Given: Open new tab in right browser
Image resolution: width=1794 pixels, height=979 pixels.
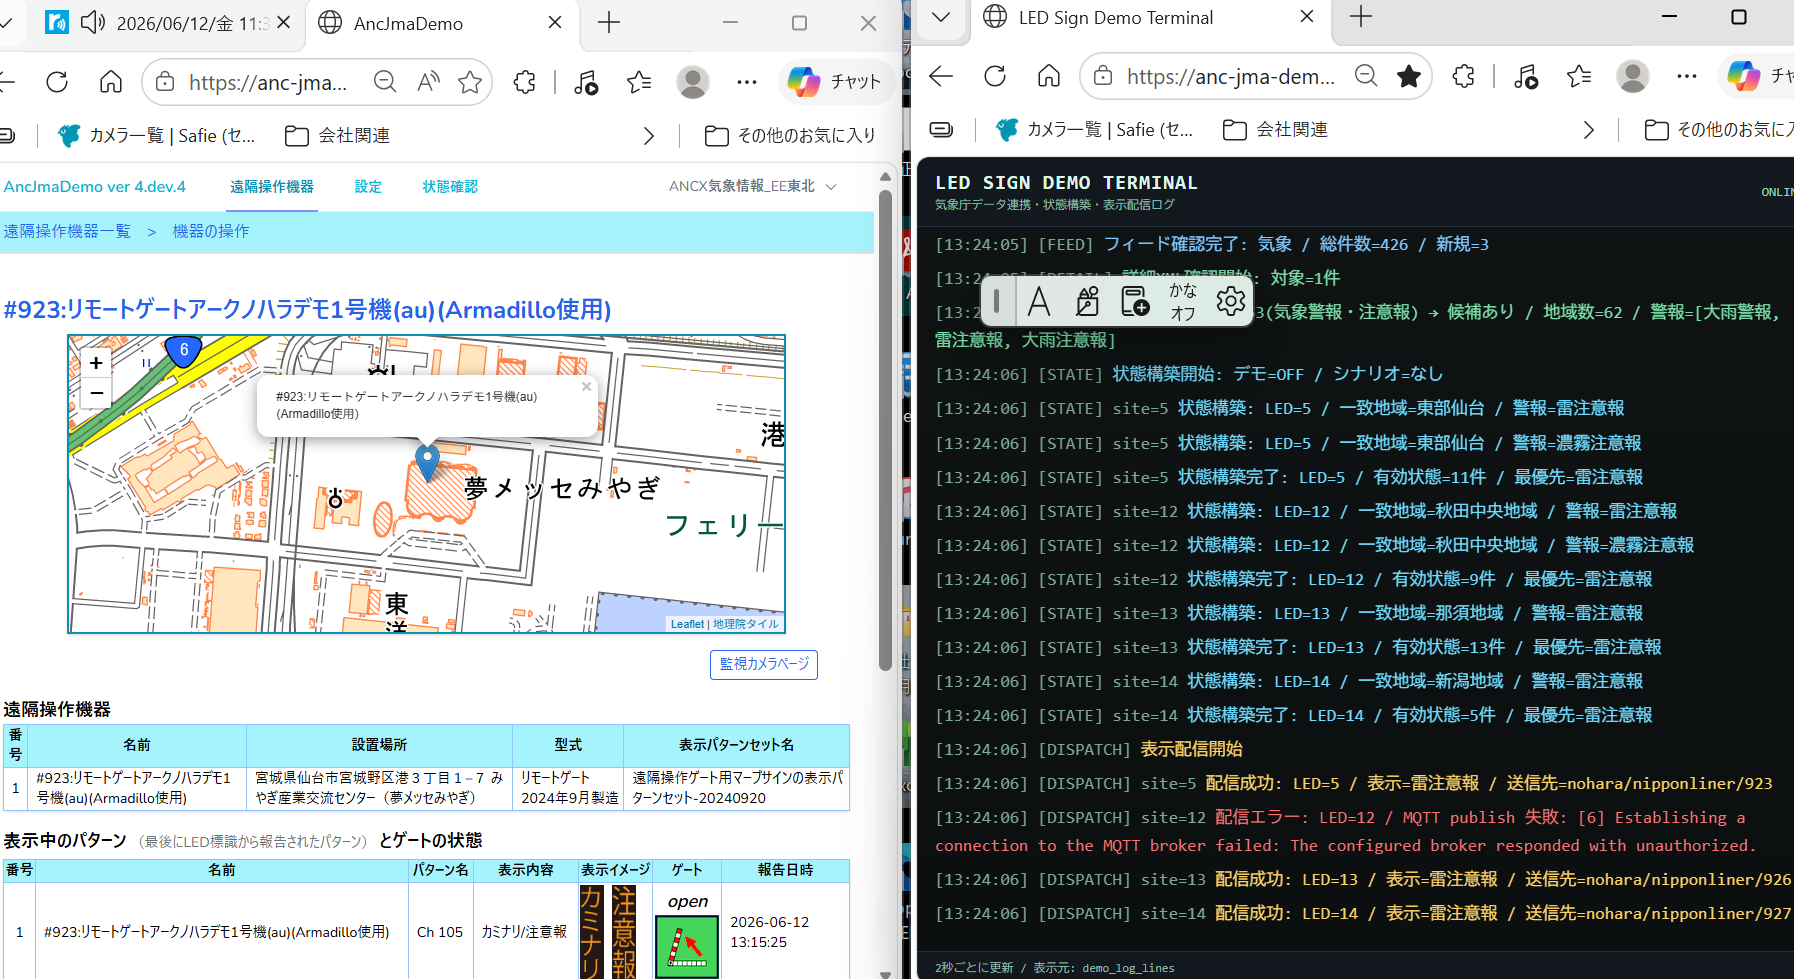Looking at the screenshot, I should [x=1361, y=16].
